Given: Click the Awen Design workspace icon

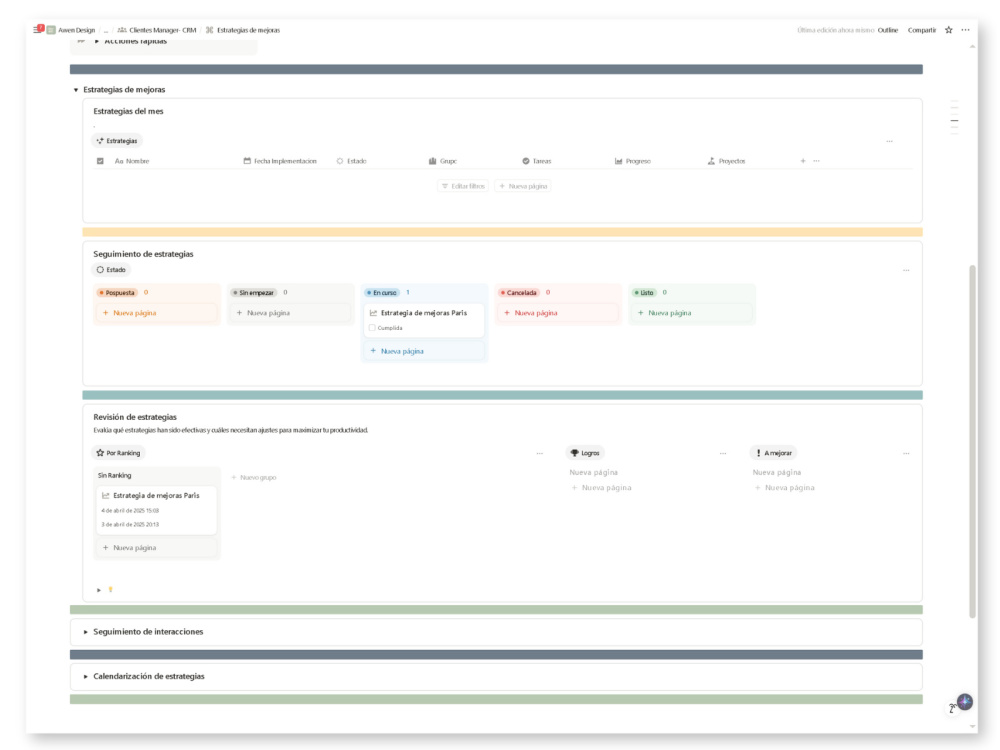Looking at the screenshot, I should point(51,30).
